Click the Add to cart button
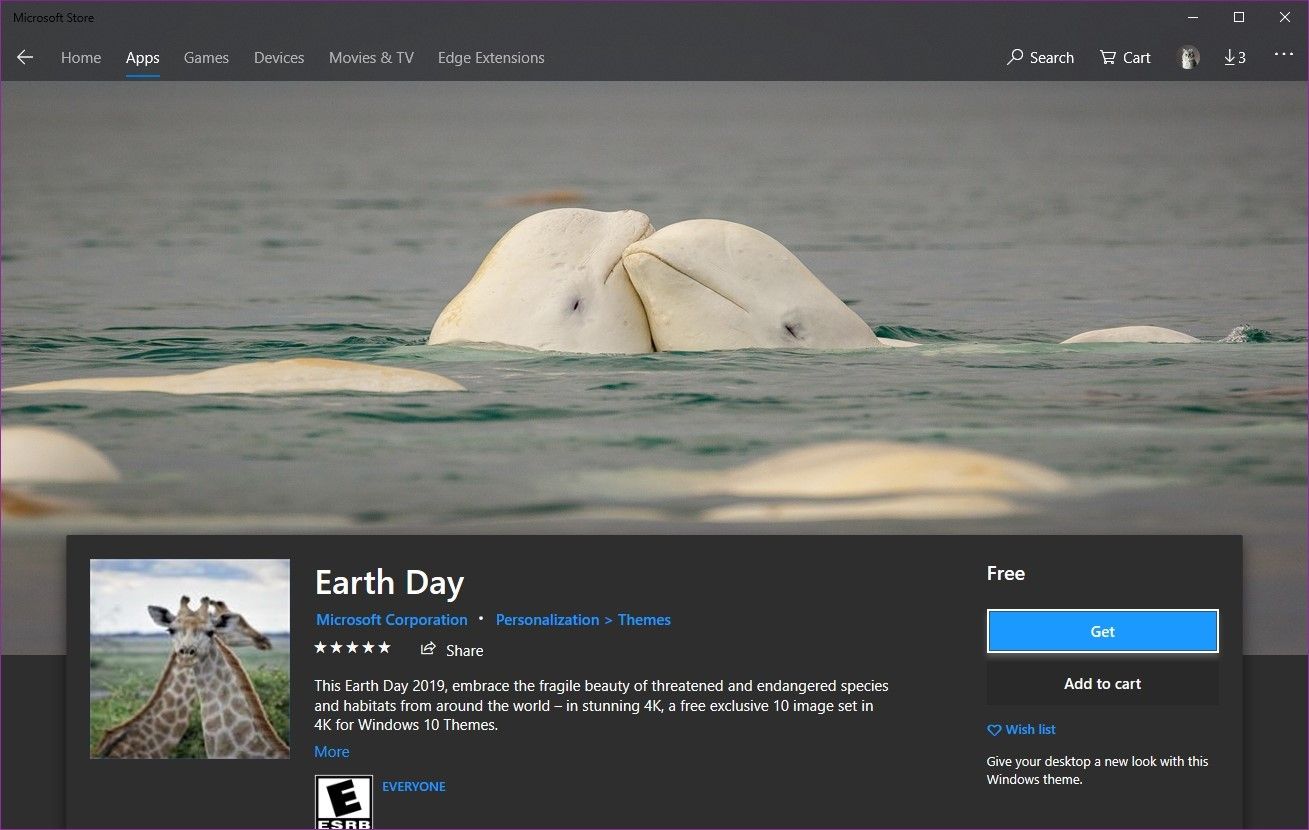This screenshot has height=830, width=1309. pos(1102,684)
